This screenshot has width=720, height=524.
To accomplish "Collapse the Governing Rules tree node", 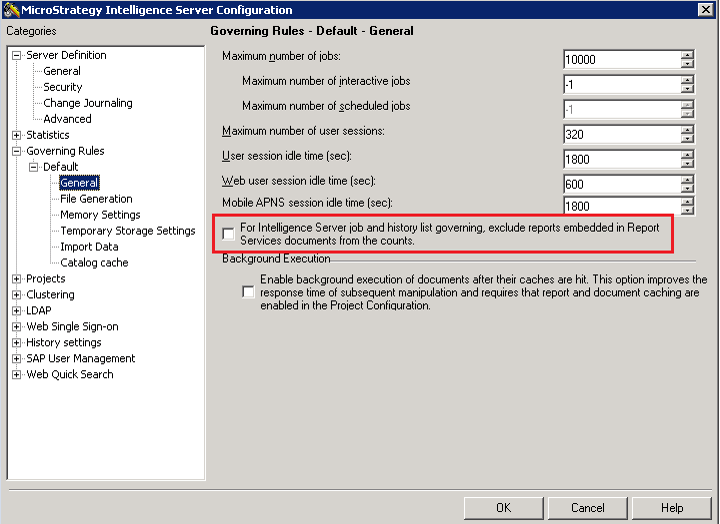I will [17, 151].
